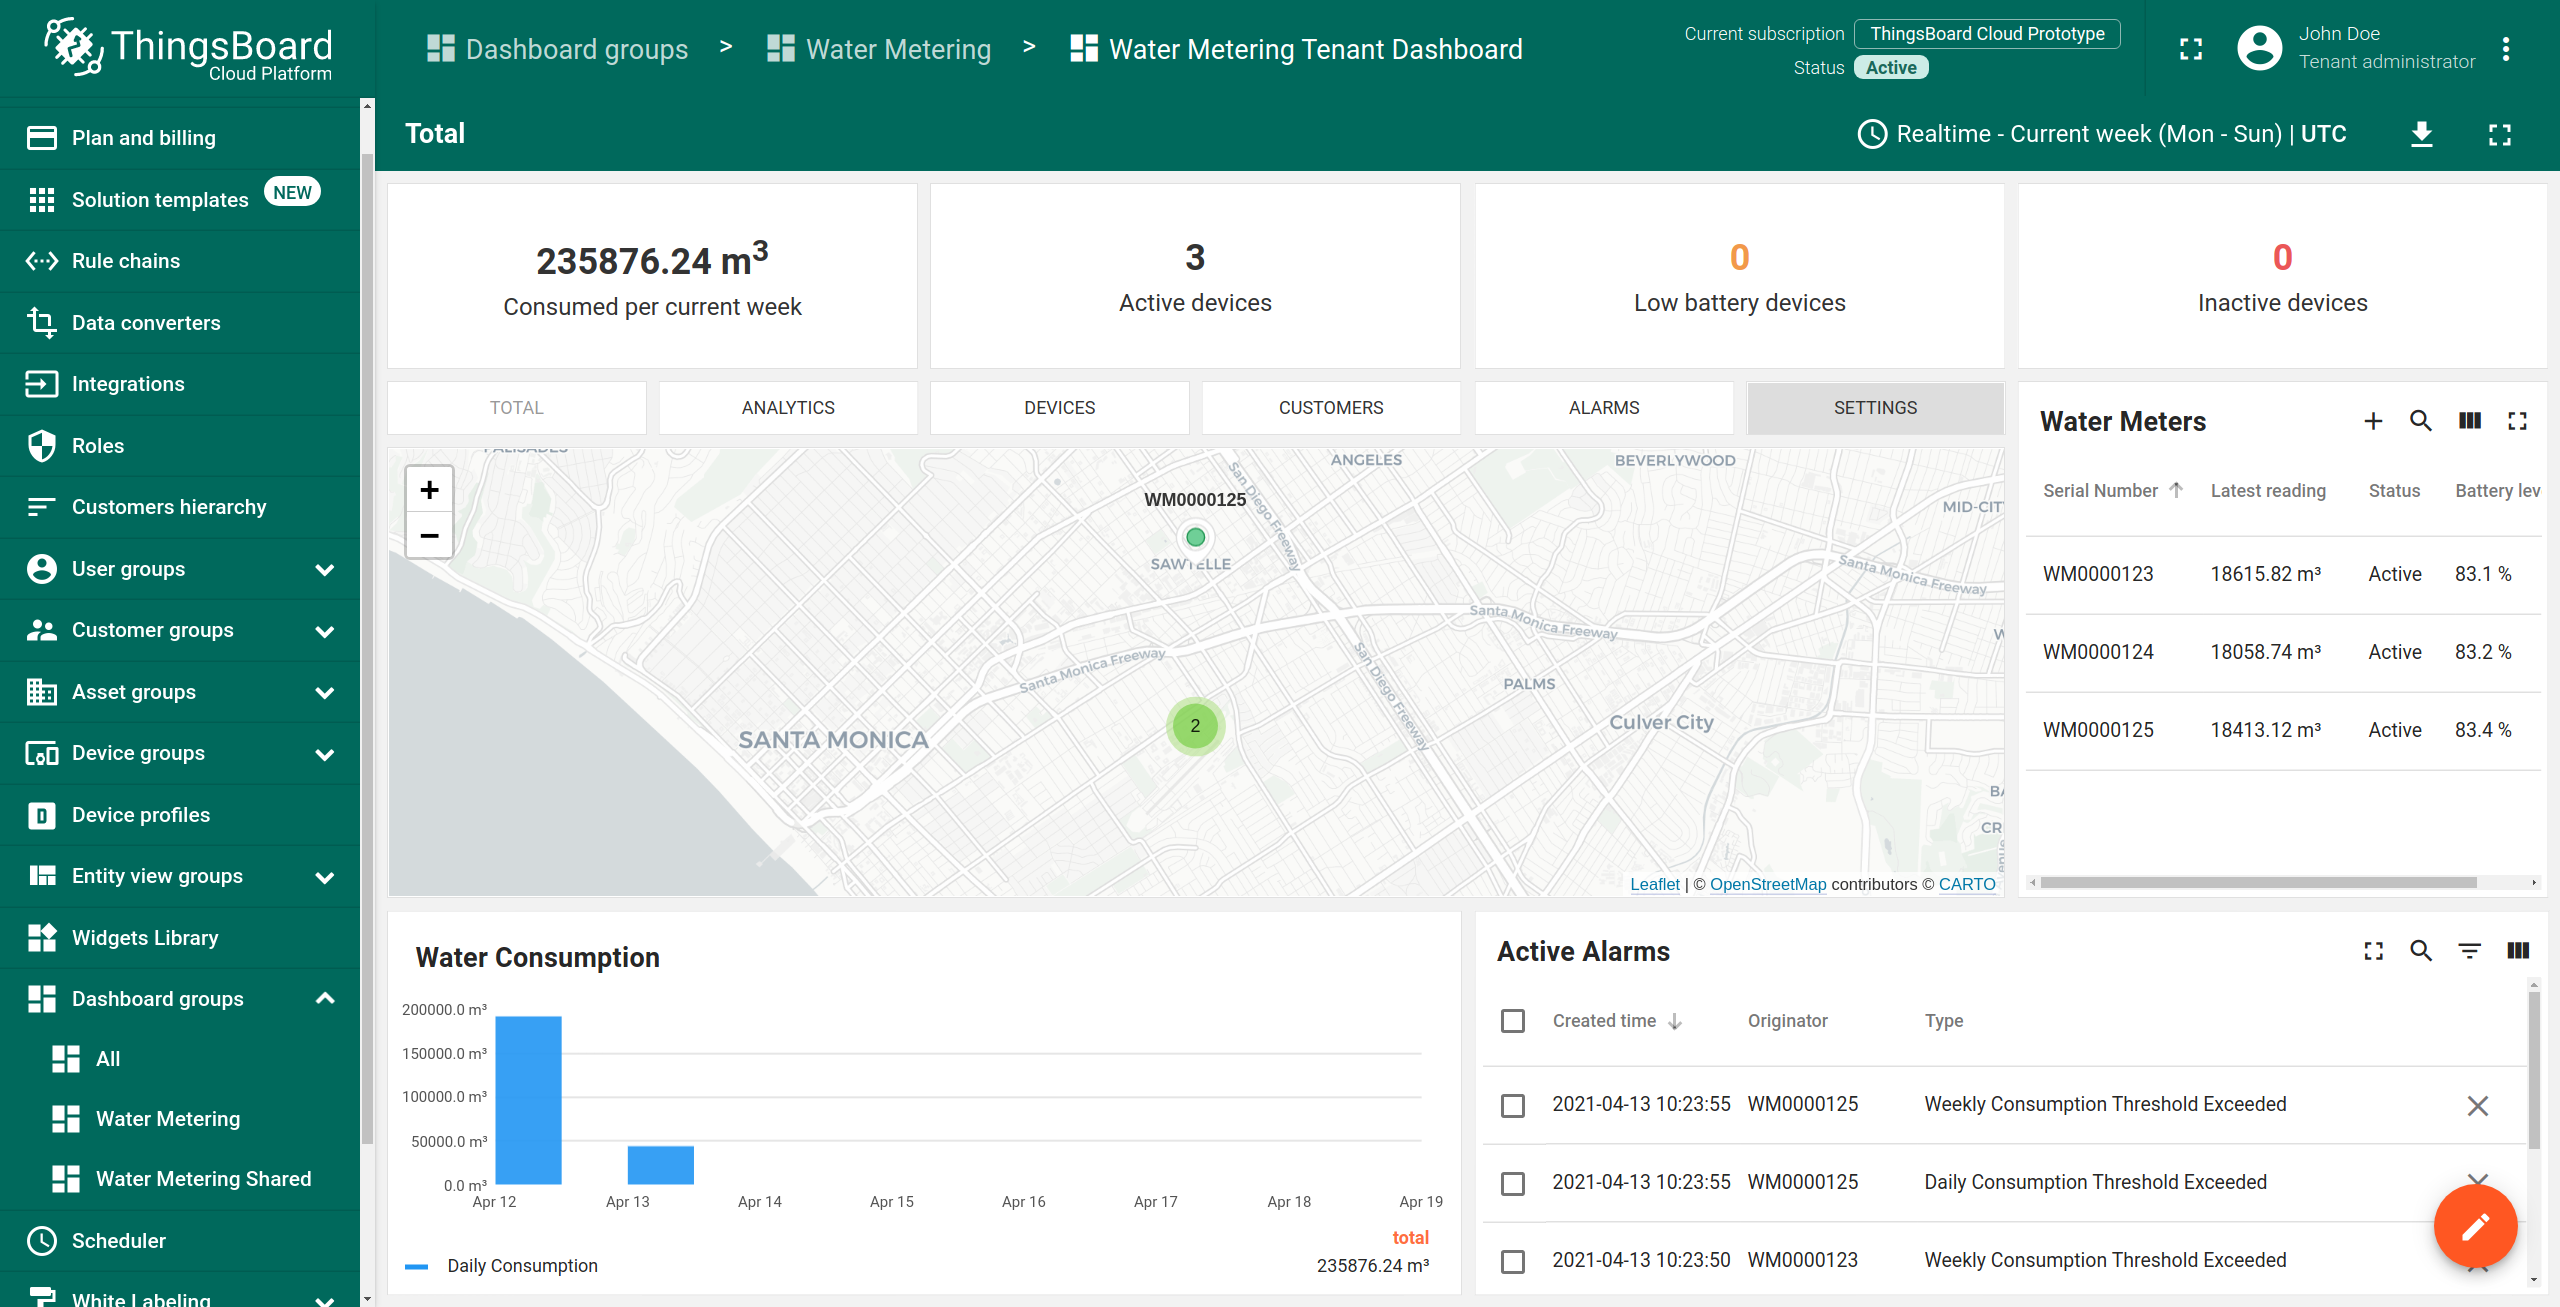2560x1307 pixels.
Task: Expand Water Meters widget to fullscreen
Action: click(2517, 421)
